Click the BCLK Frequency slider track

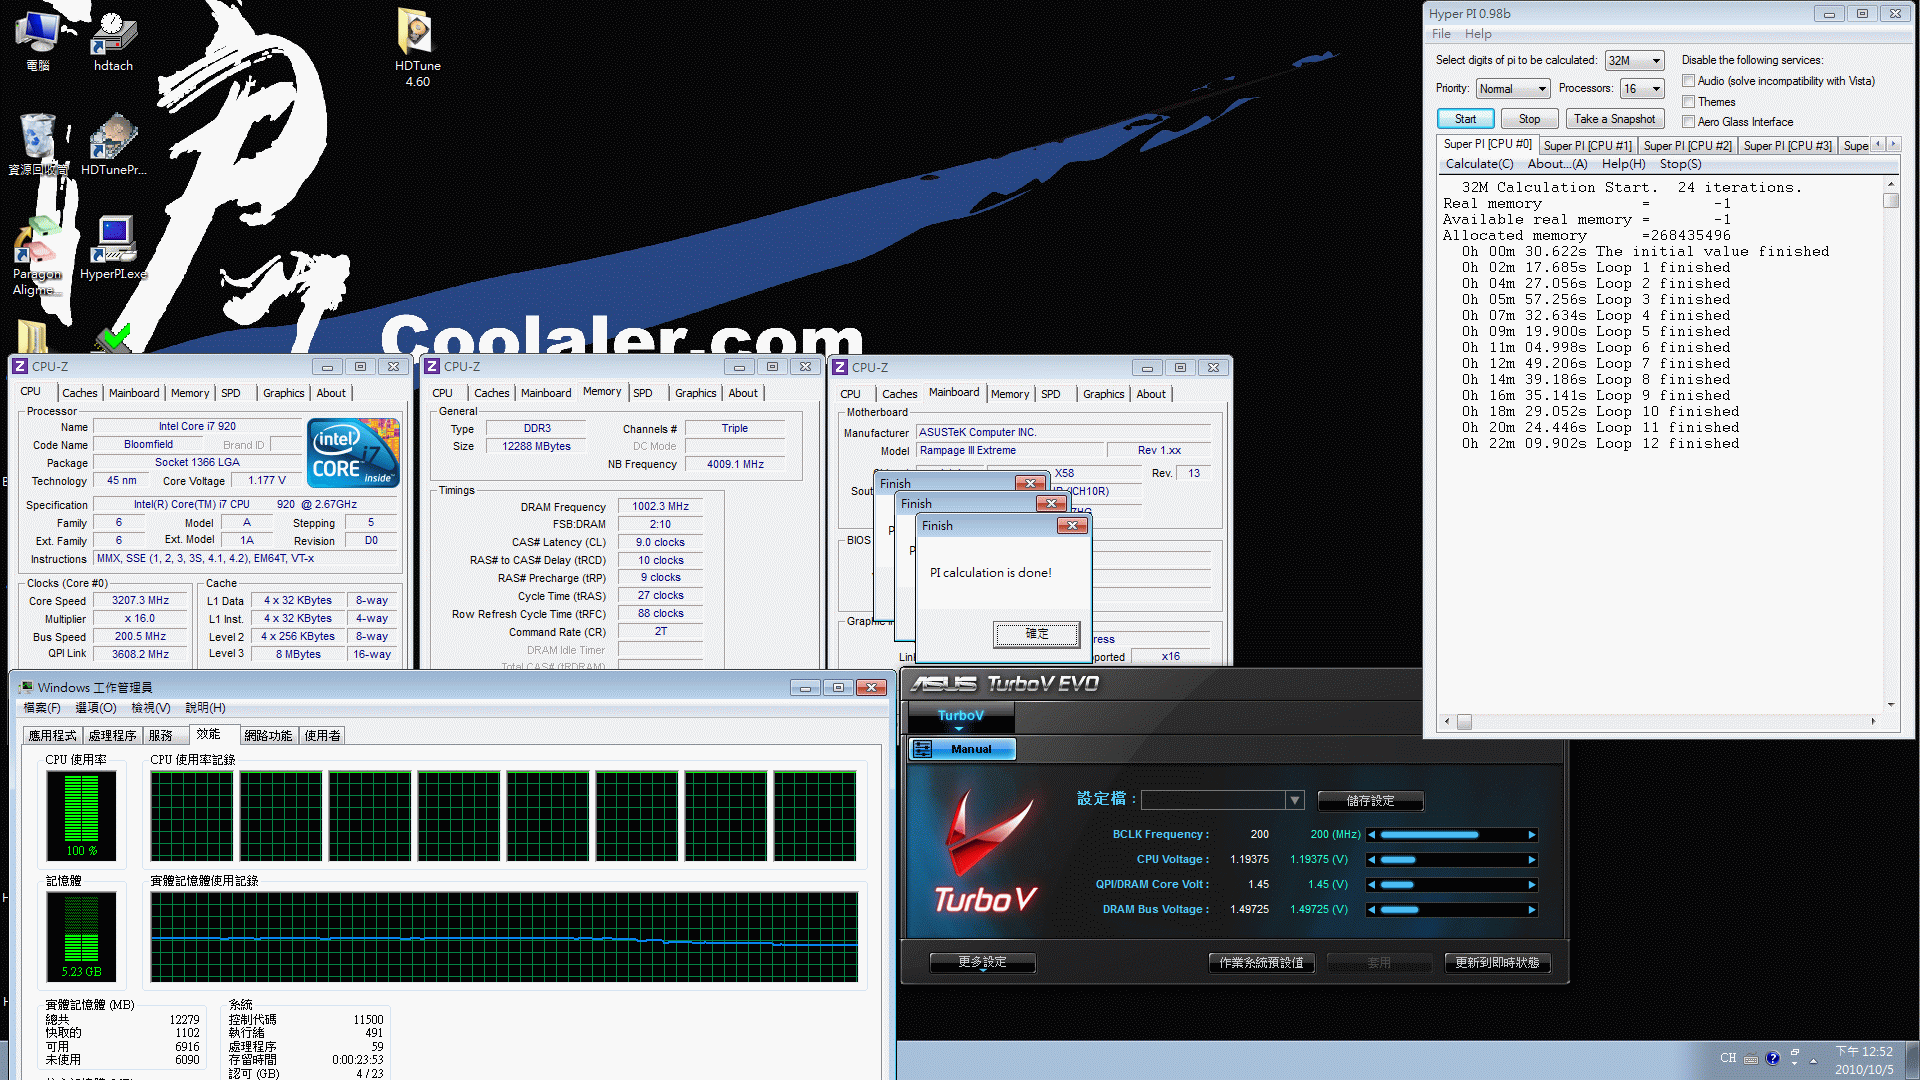1451,835
